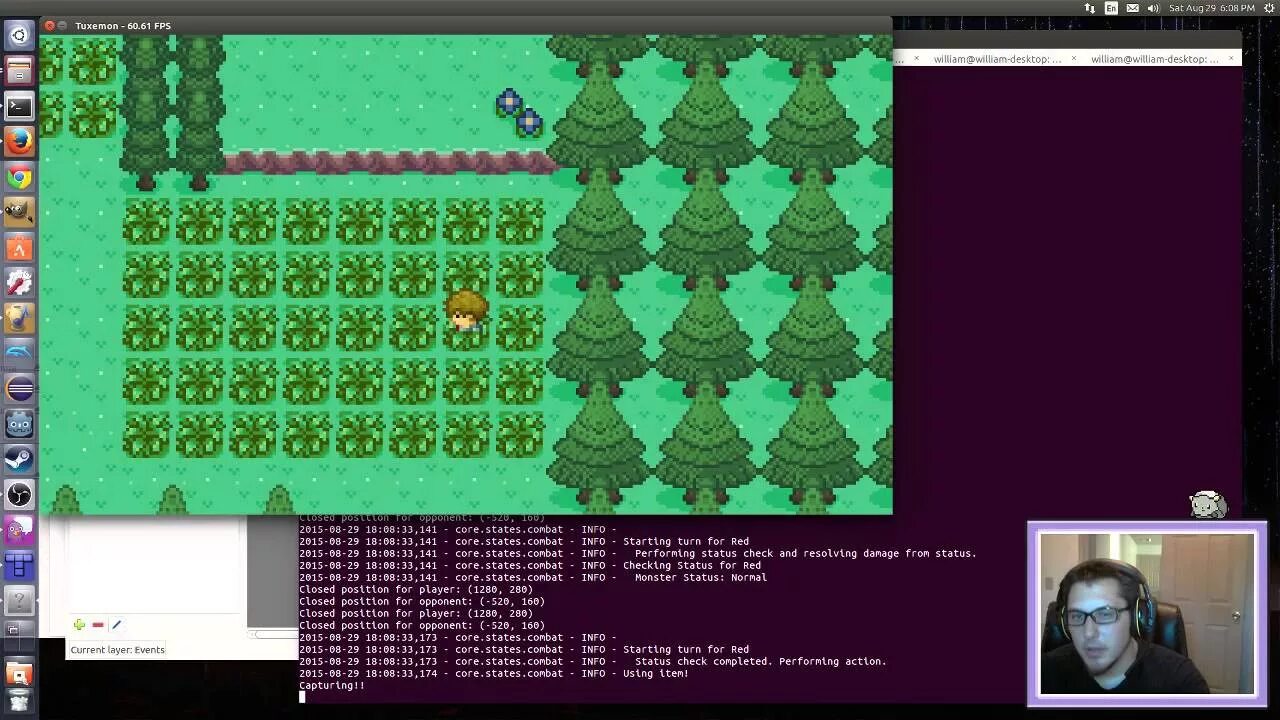The width and height of the screenshot is (1280, 720).
Task: Open the mail indicator in top panel
Action: pyautogui.click(x=1133, y=8)
